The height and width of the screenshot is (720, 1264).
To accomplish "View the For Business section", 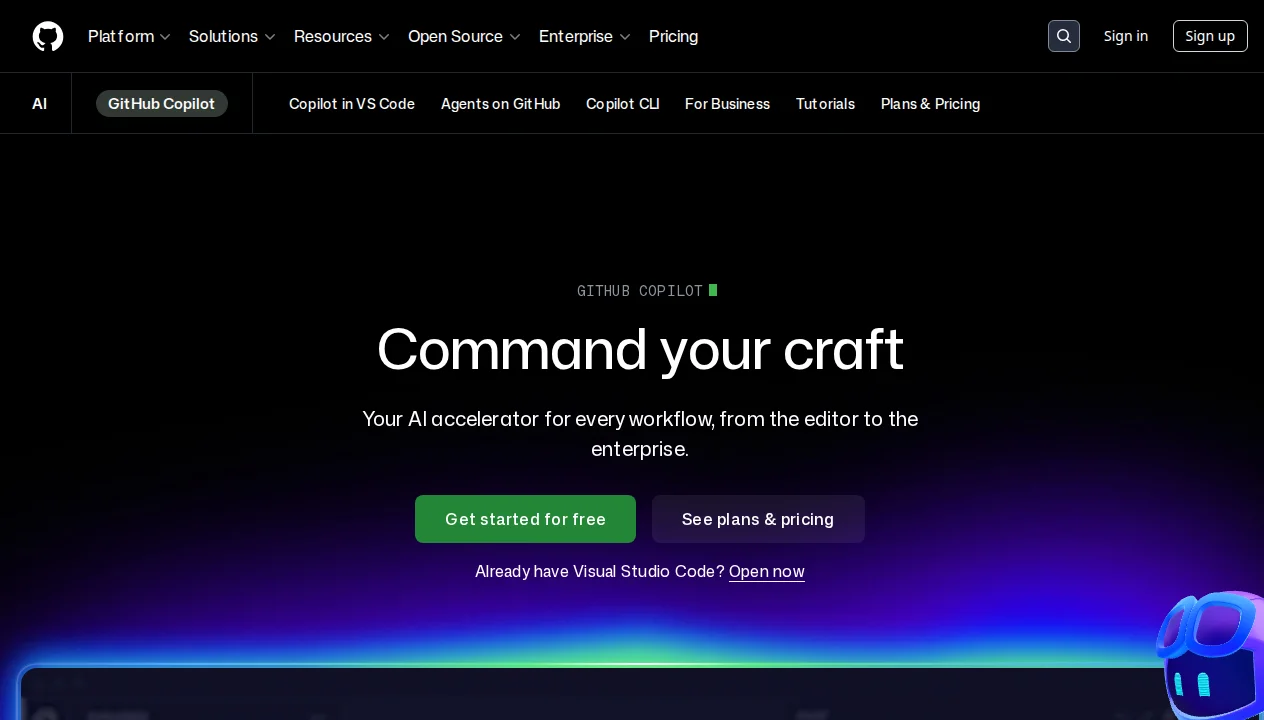I will click(x=727, y=103).
